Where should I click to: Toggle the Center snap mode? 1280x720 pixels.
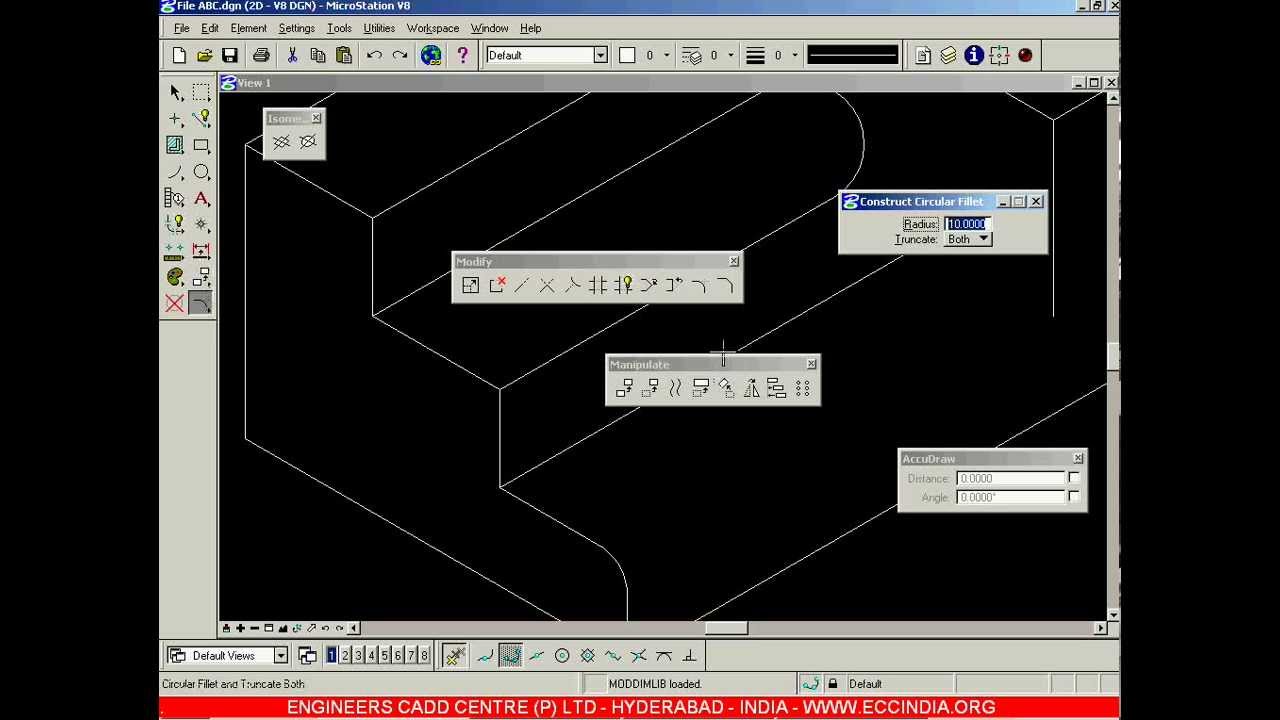[x=562, y=656]
